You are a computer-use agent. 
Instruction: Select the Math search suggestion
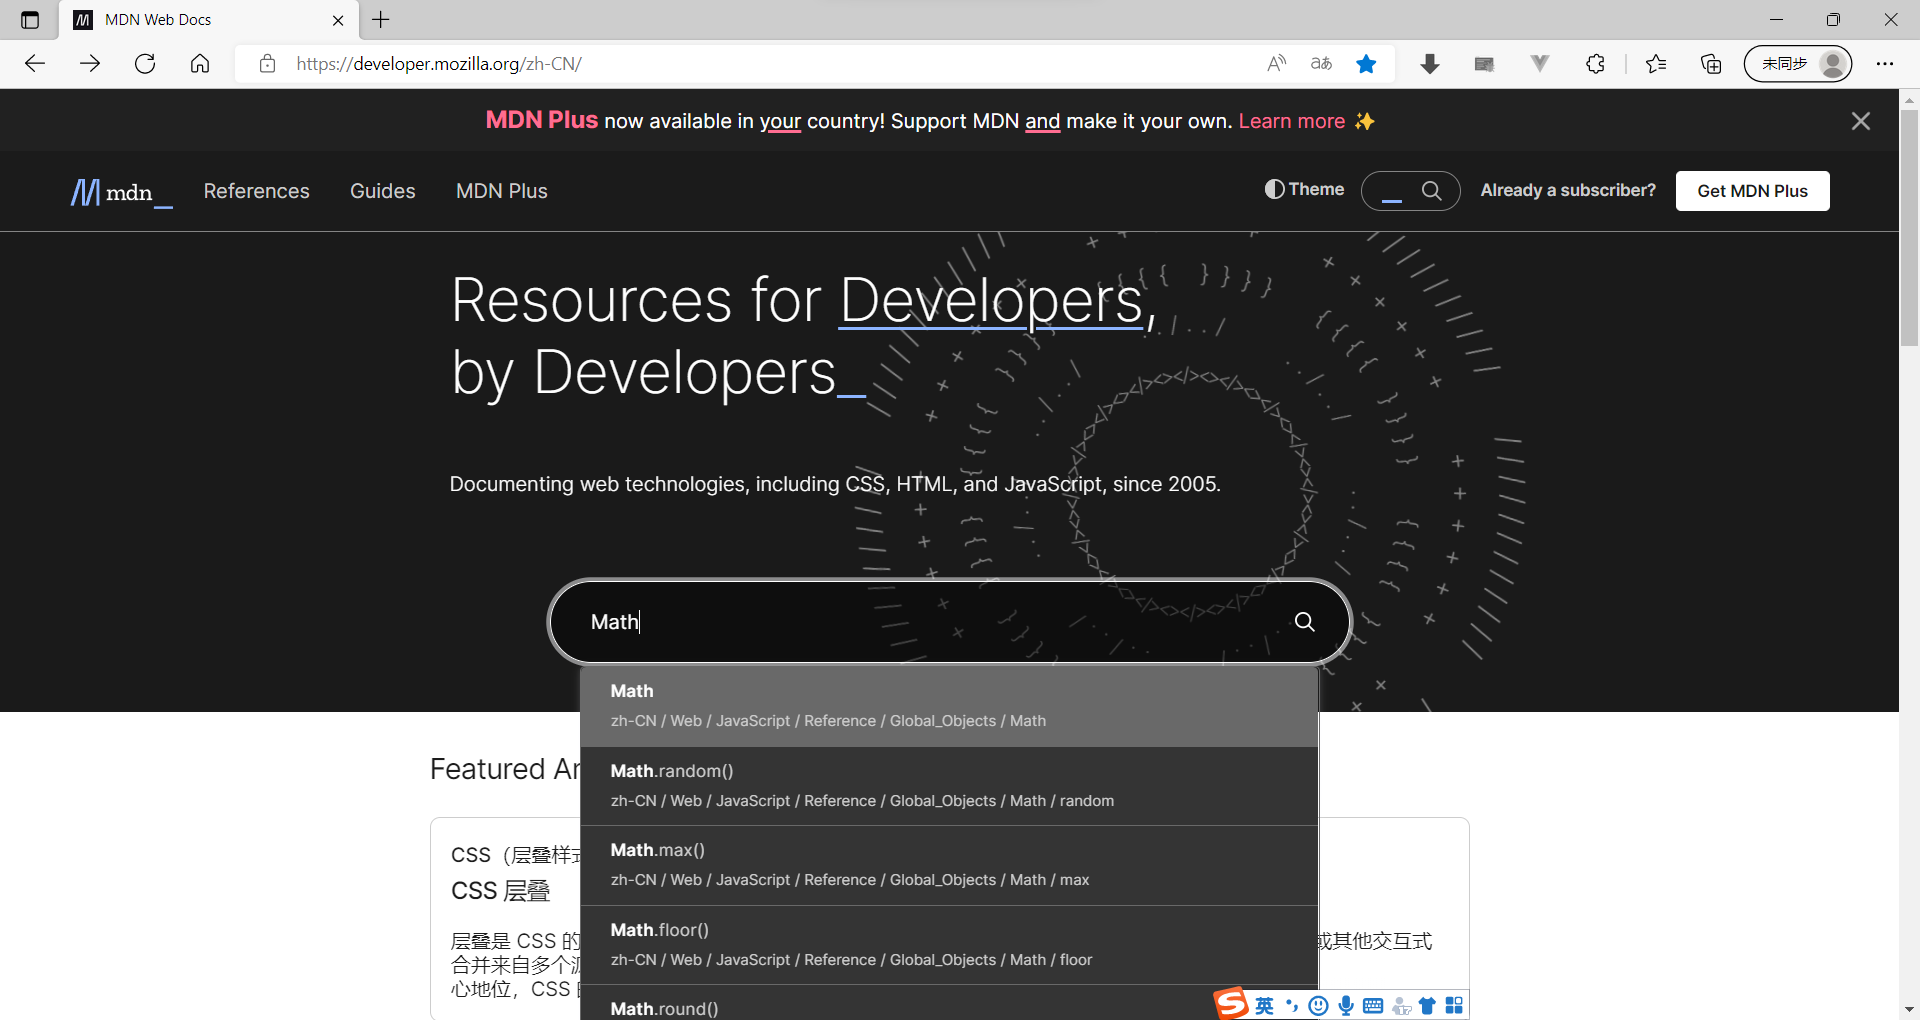click(949, 706)
